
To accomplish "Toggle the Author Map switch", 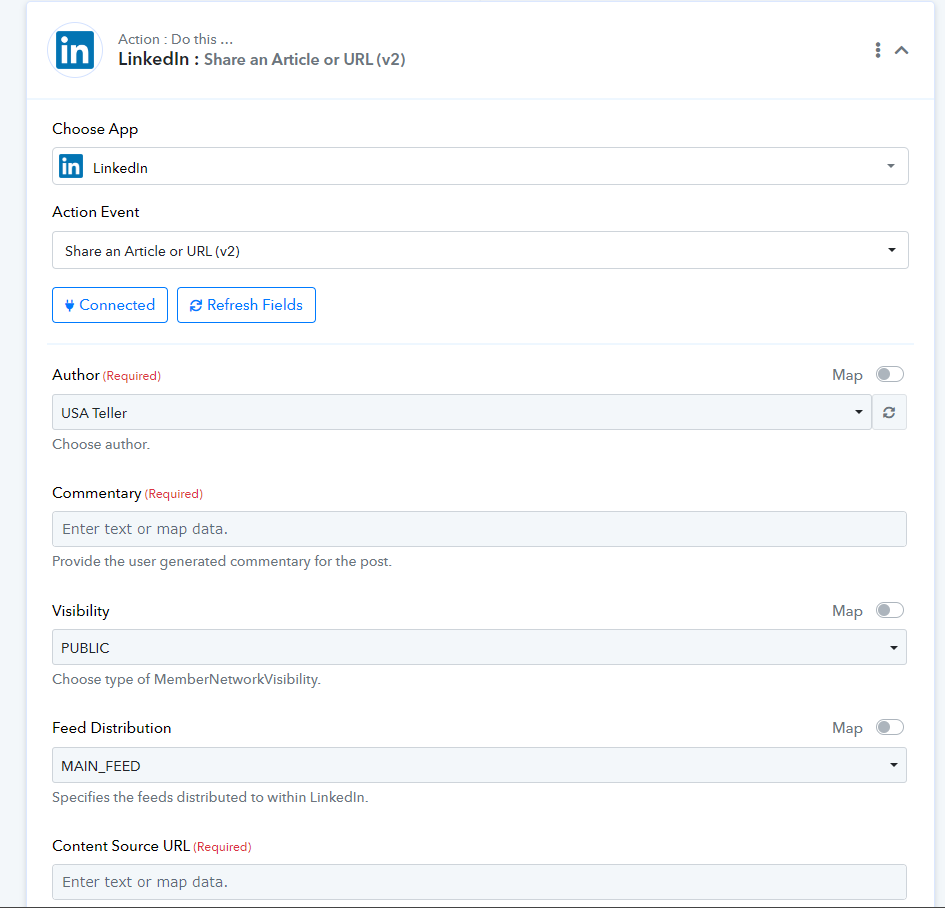I will [x=890, y=374].
